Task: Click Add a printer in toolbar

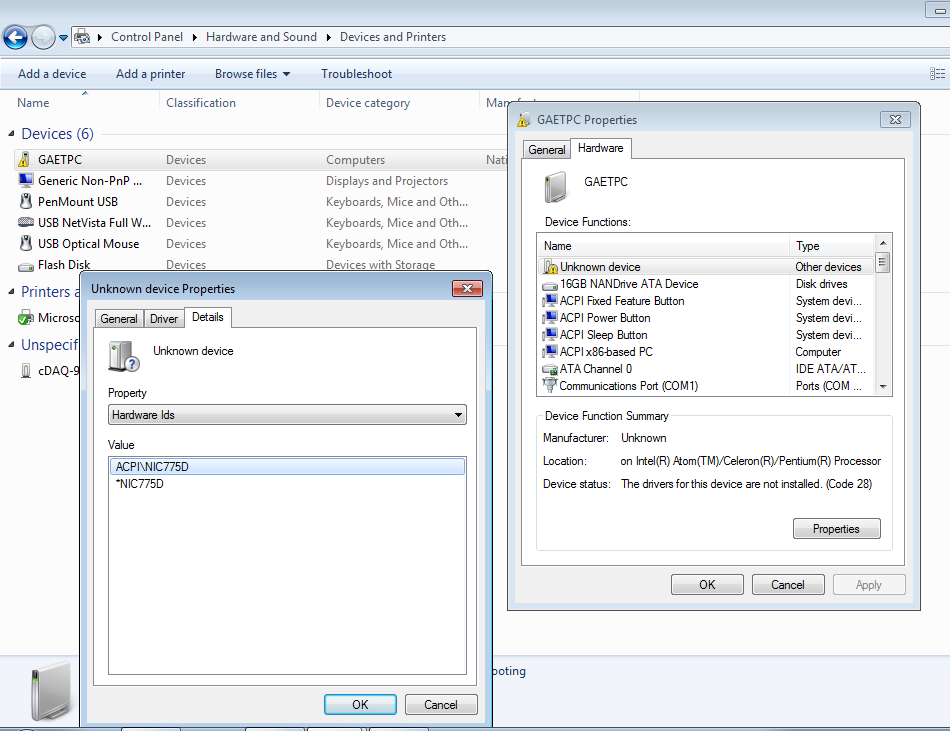Action: (x=151, y=74)
